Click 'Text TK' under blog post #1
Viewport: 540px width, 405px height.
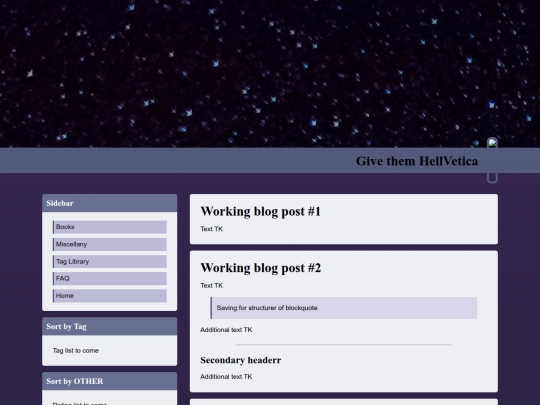tap(211, 229)
